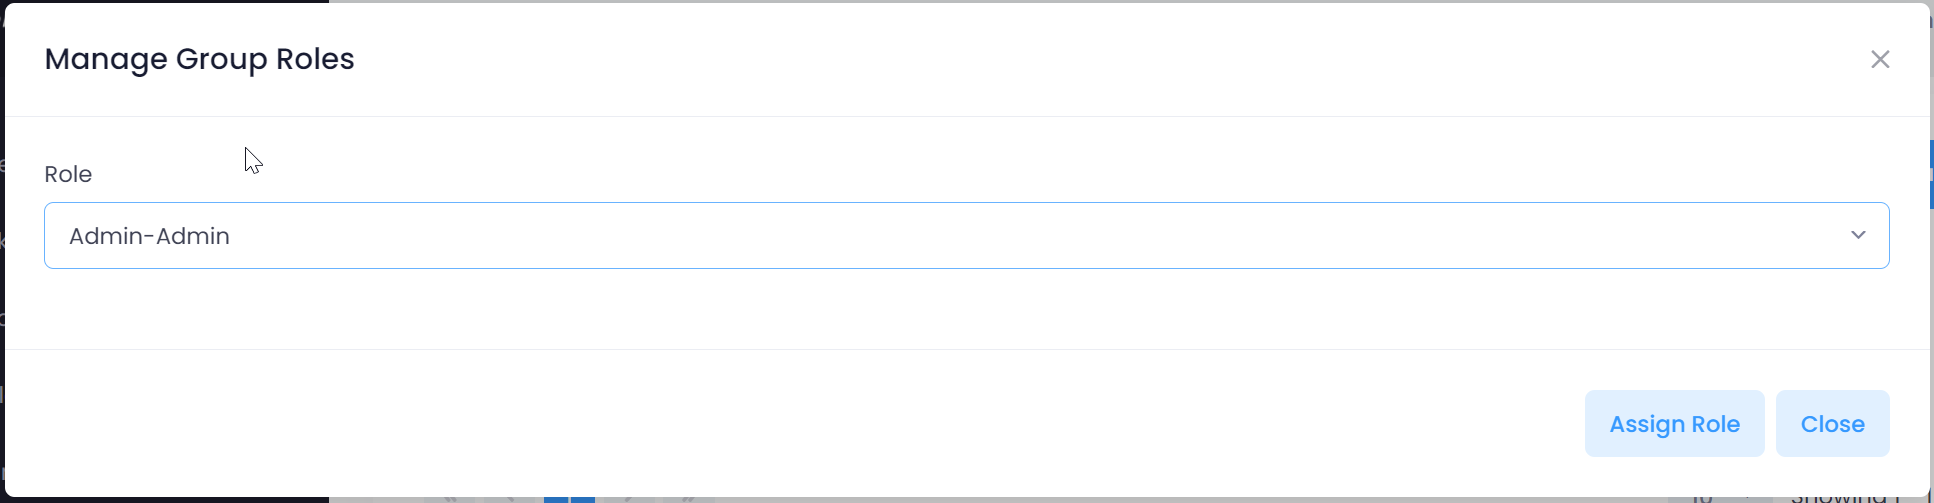The image size is (1934, 503).
Task: Click the Manage Group Roles title
Action: pos(199,60)
